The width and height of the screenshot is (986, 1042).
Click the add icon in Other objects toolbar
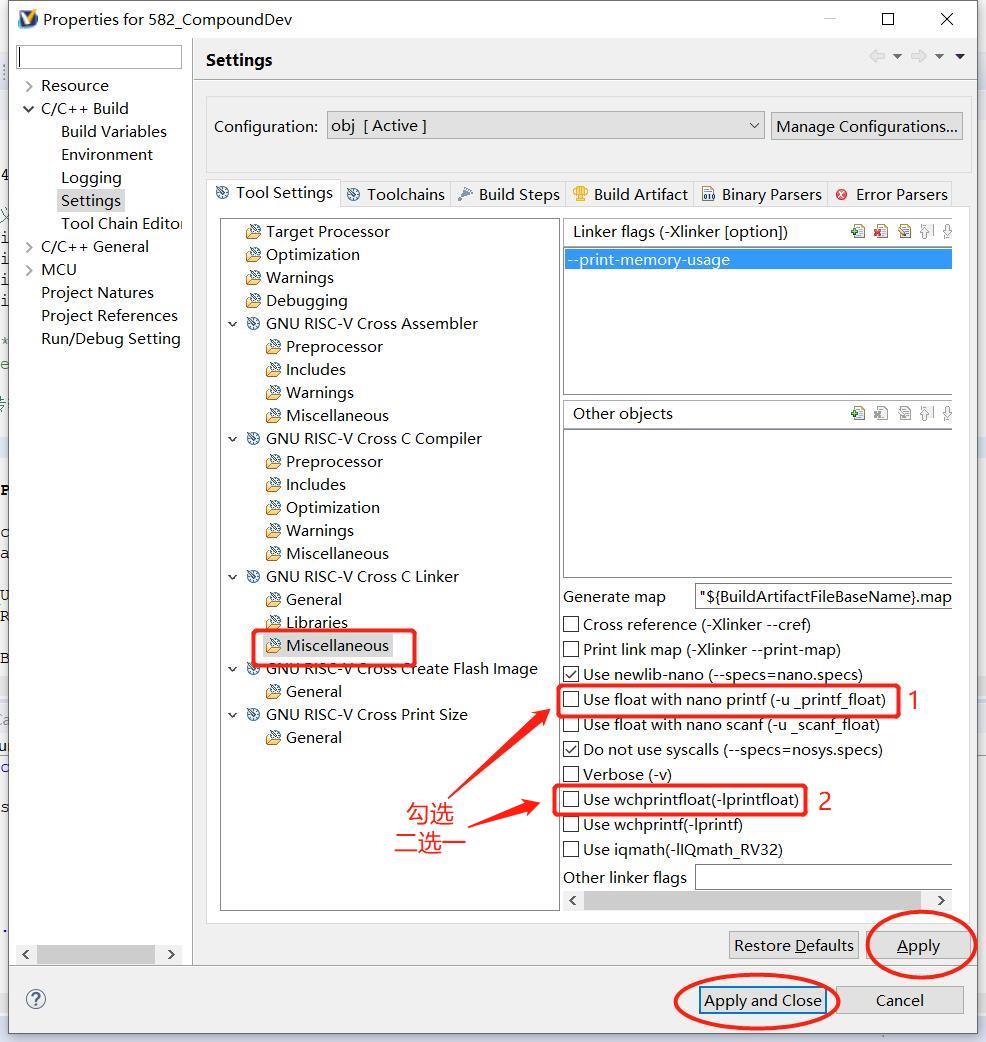tap(858, 414)
